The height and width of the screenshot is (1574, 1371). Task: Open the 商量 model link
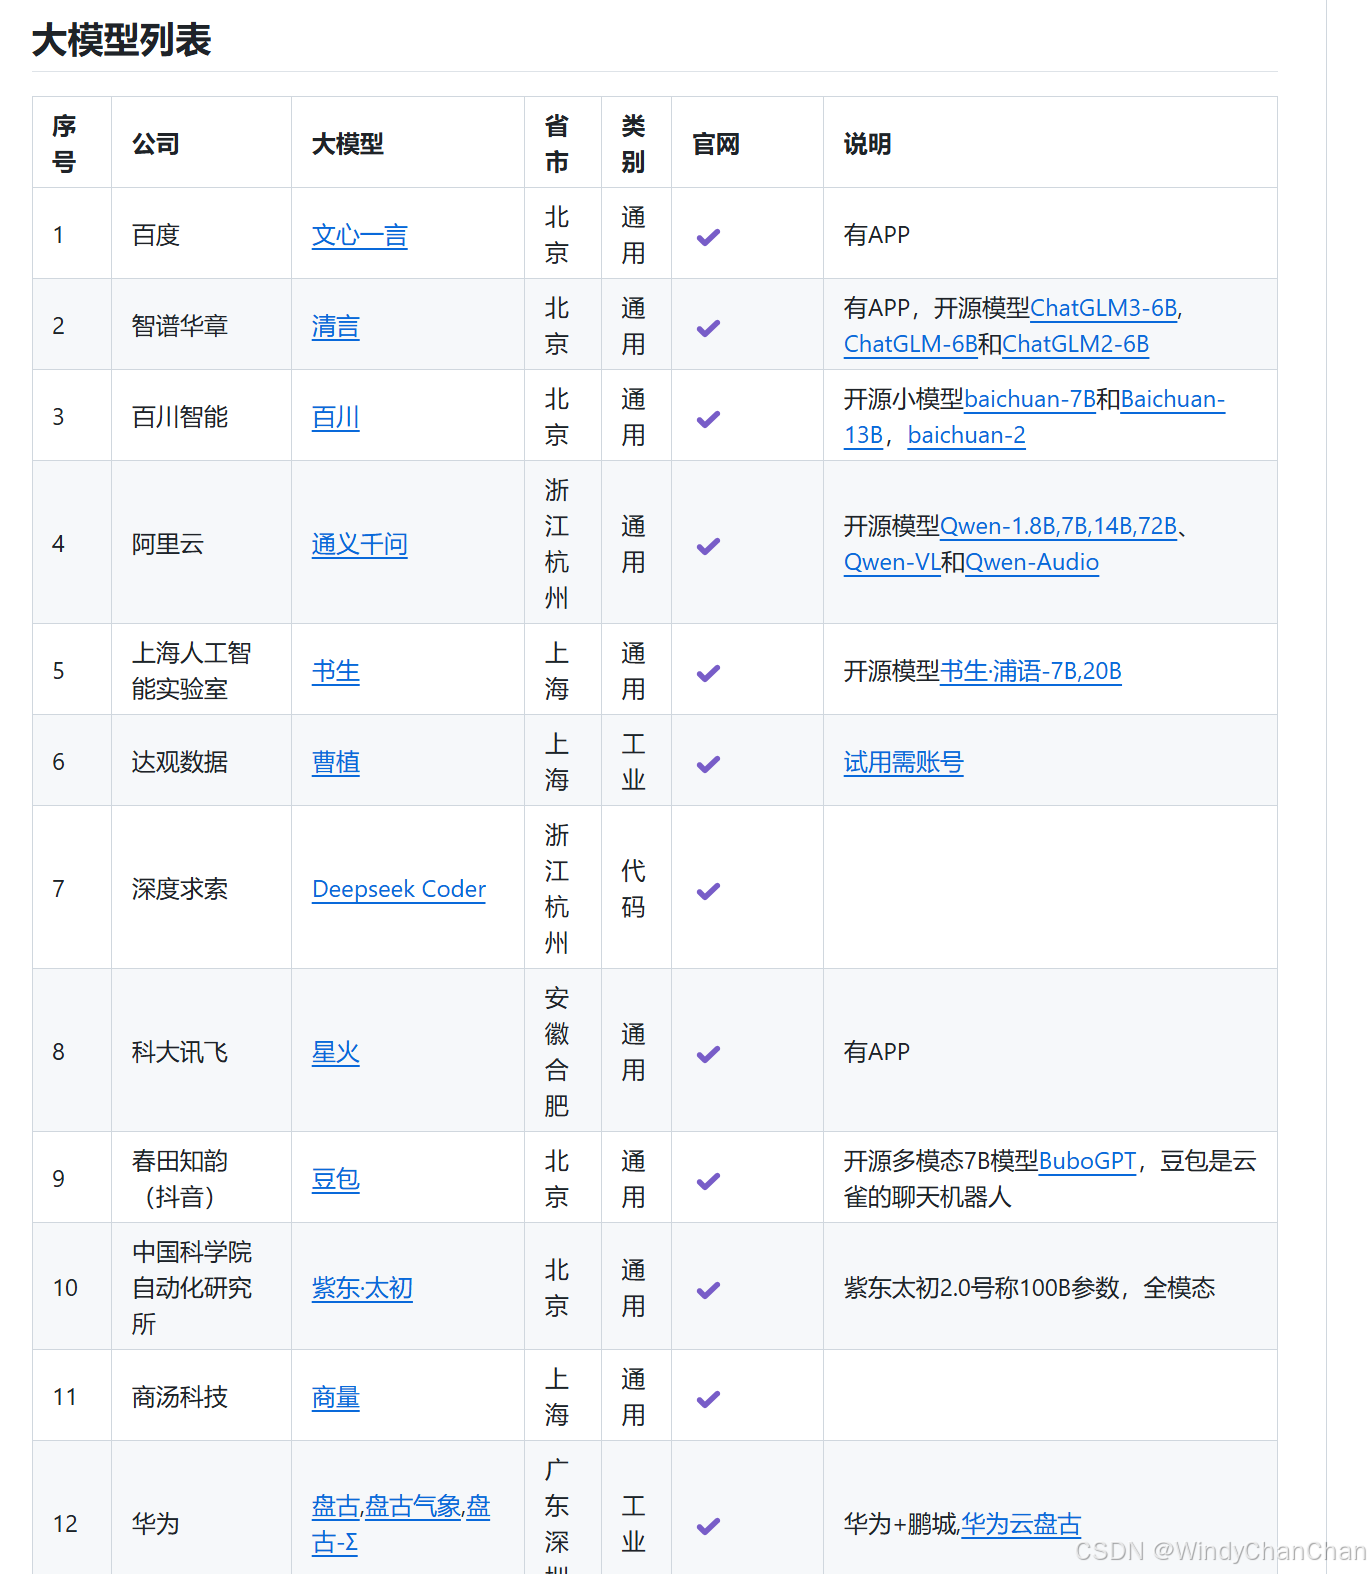point(336,1398)
